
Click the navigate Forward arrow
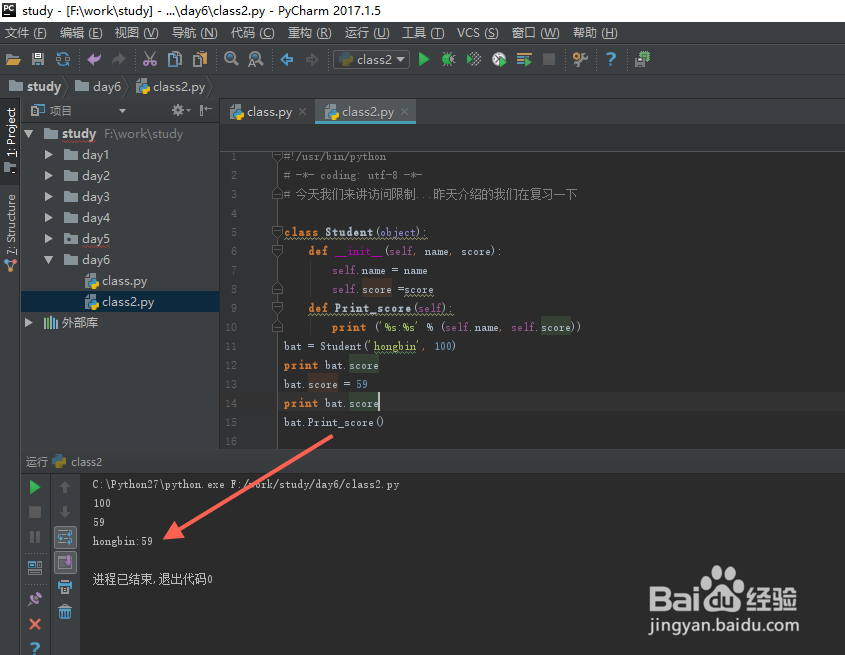[311, 59]
